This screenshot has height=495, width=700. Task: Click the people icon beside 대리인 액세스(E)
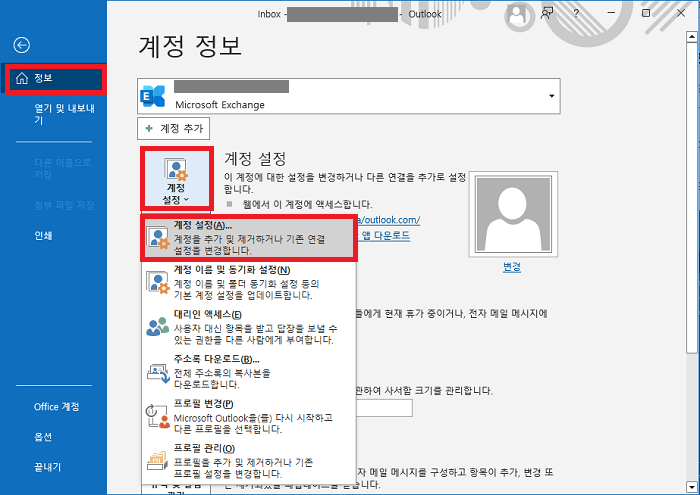[158, 327]
